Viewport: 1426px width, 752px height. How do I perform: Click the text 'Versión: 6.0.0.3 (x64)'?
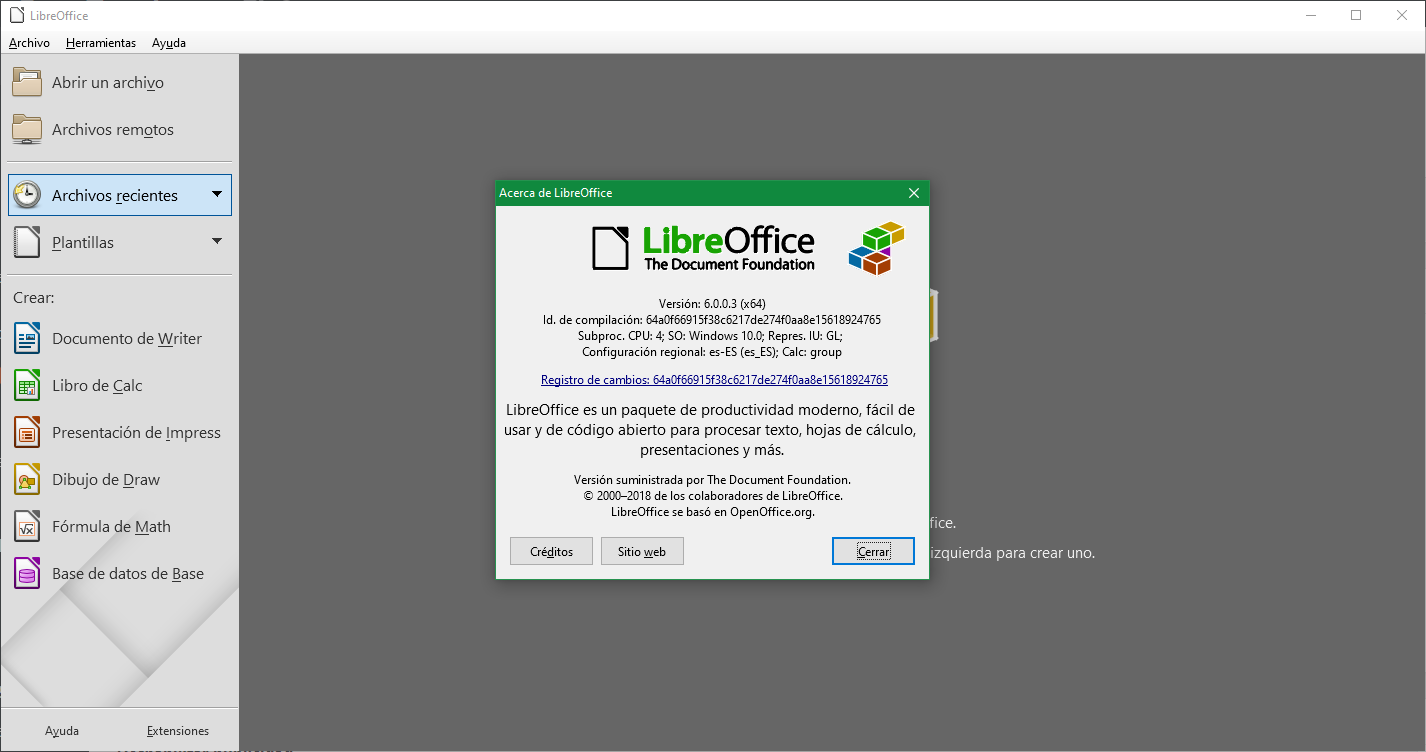pyautogui.click(x=712, y=304)
